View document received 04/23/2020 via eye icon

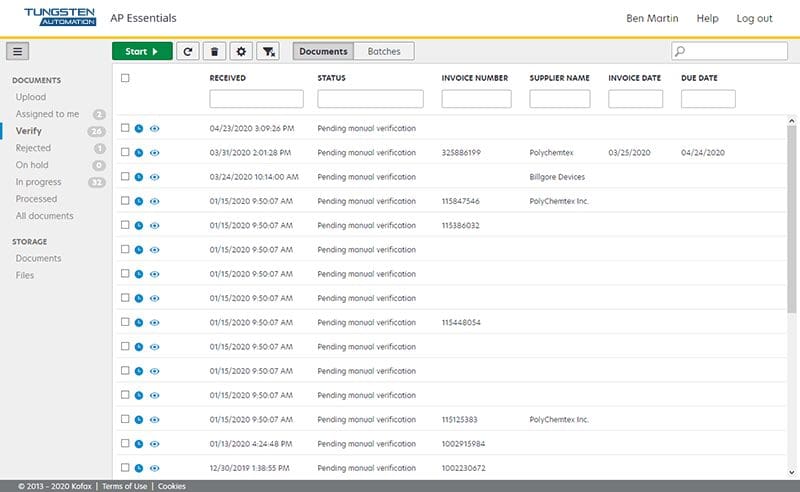(155, 129)
